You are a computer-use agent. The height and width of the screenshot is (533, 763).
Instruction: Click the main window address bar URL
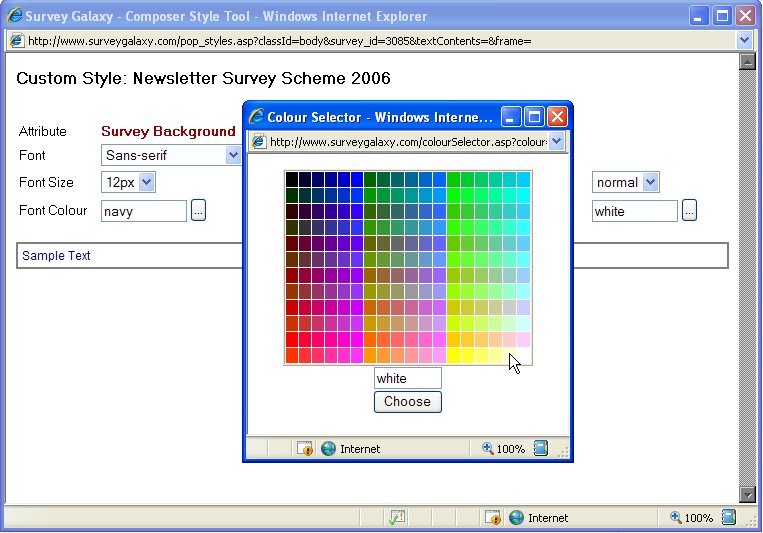(279, 41)
